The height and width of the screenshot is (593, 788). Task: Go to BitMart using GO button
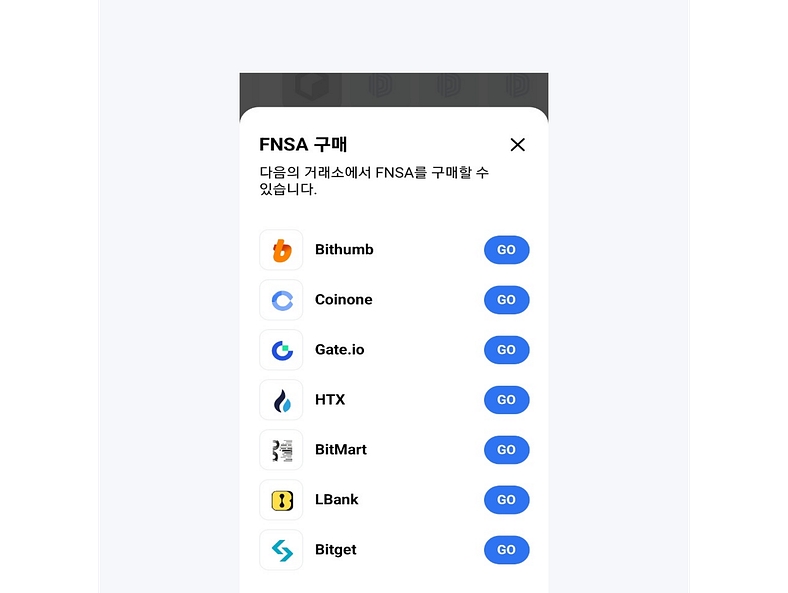(506, 450)
